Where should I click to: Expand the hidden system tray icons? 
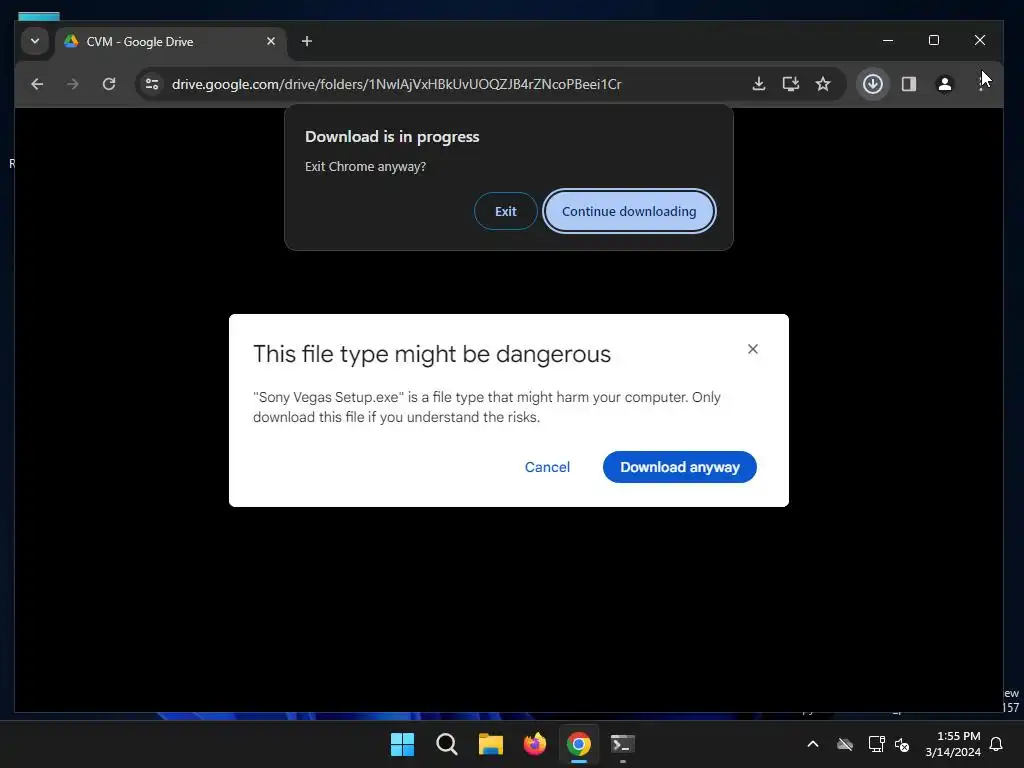click(813, 744)
